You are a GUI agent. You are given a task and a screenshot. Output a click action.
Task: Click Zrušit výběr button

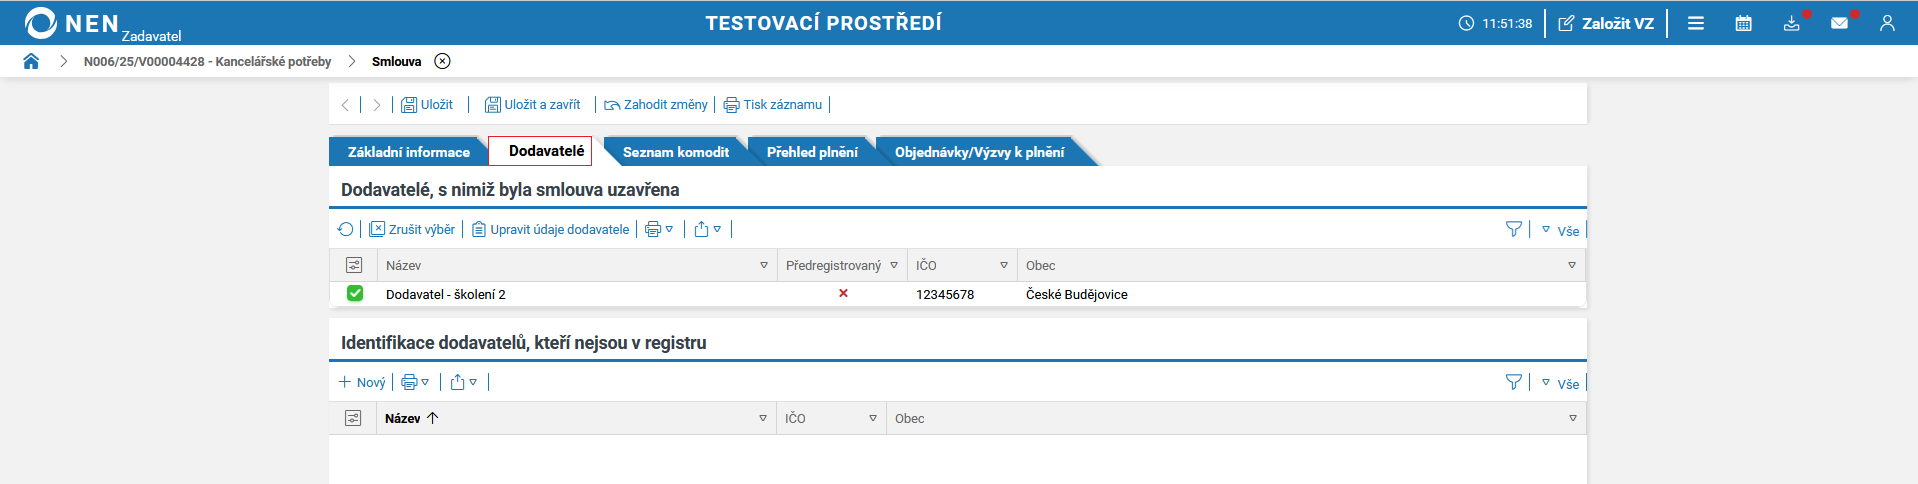pos(412,229)
